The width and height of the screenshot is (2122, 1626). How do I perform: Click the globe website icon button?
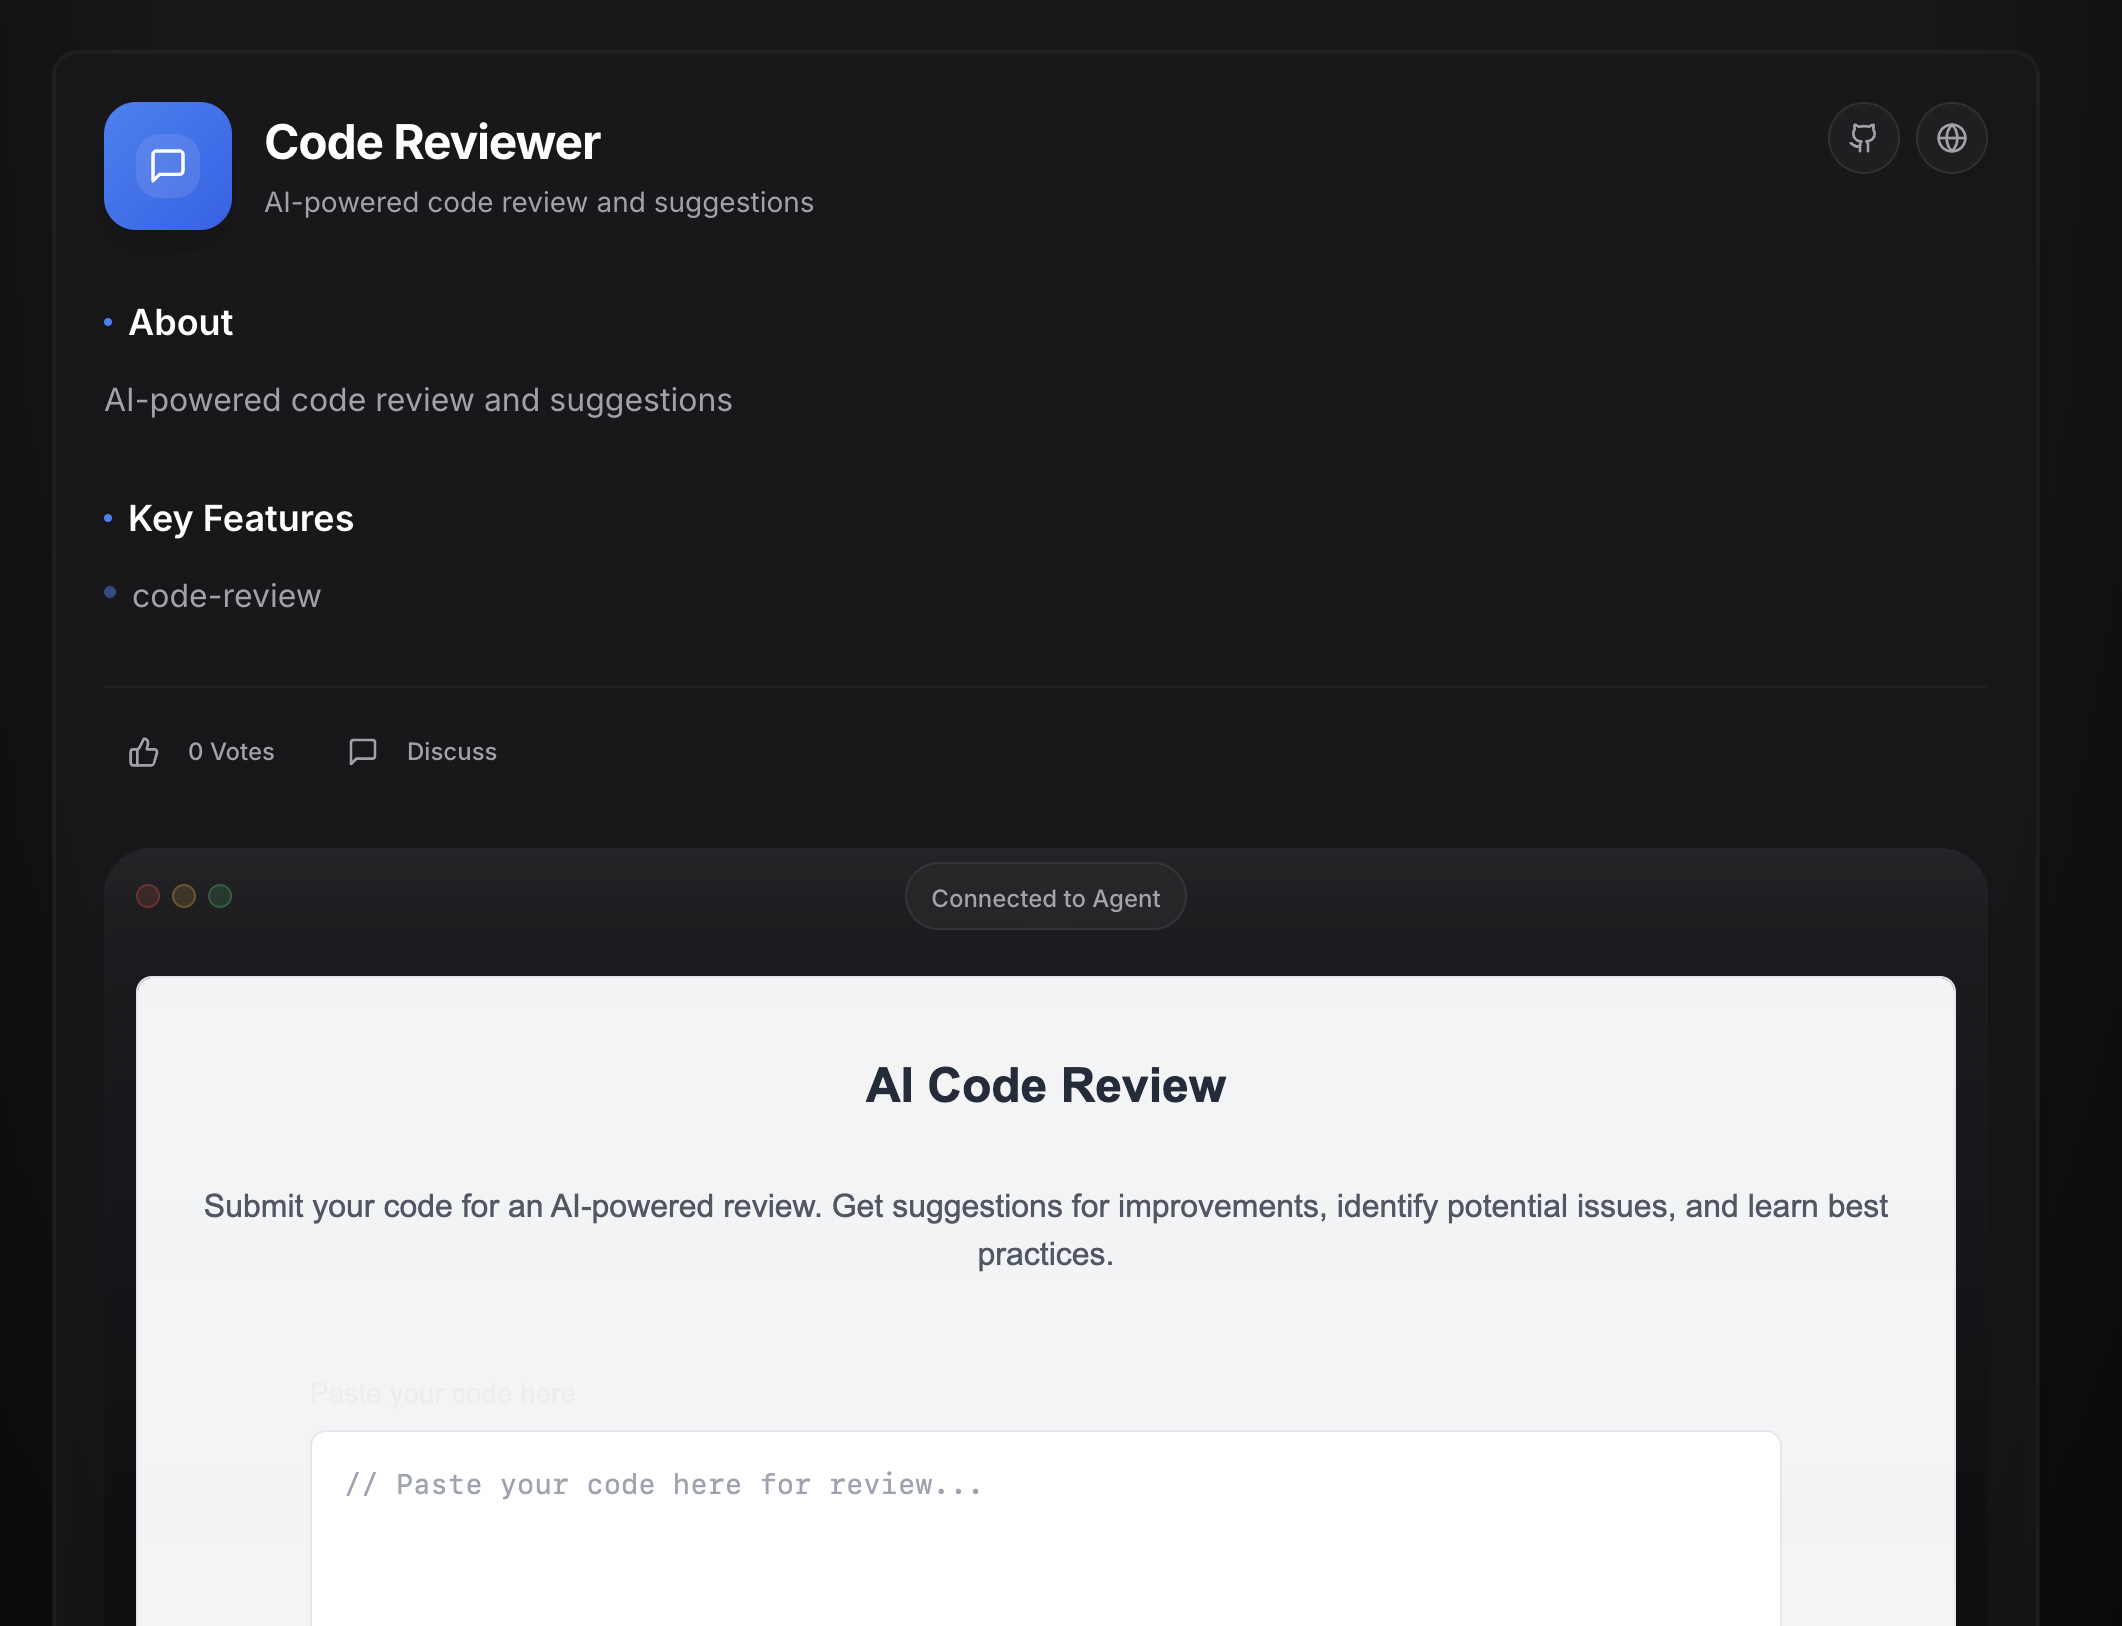1951,138
